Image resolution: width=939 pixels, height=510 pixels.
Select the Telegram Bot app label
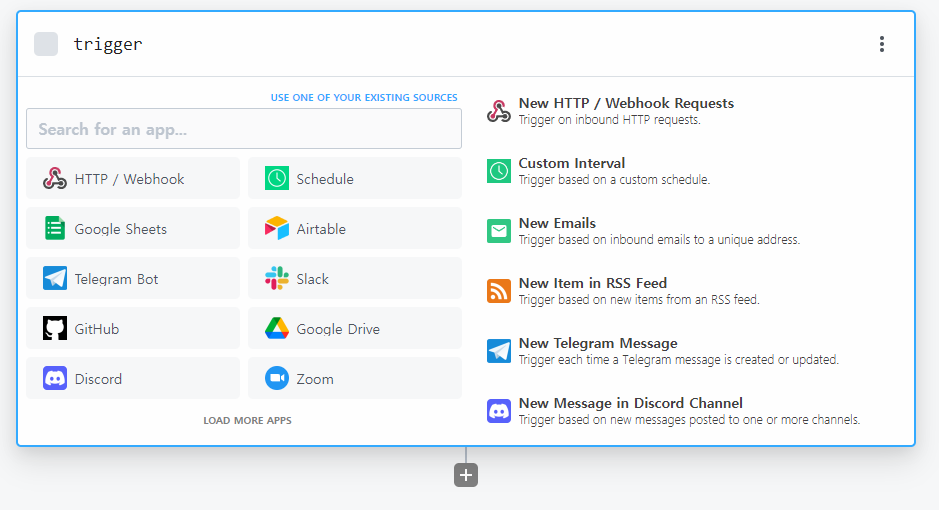click(116, 279)
